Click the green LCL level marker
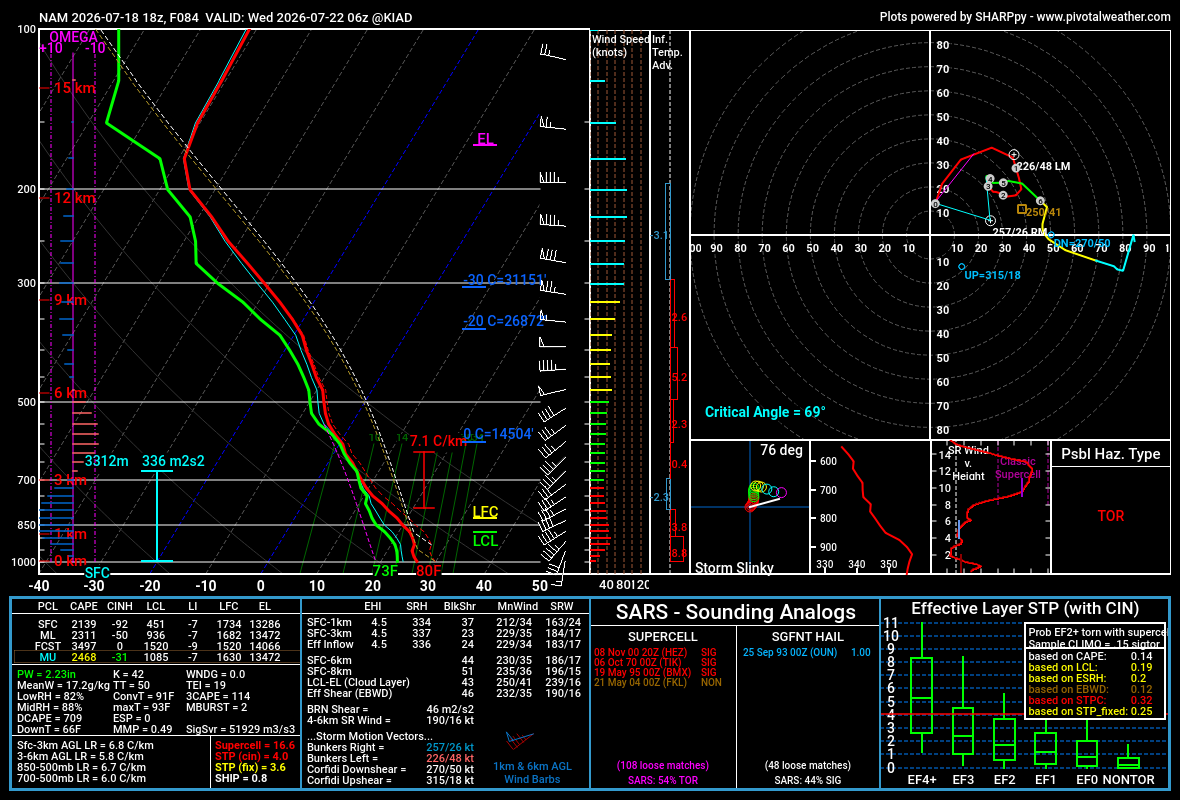Viewport: 1180px width, 800px height. coord(485,540)
